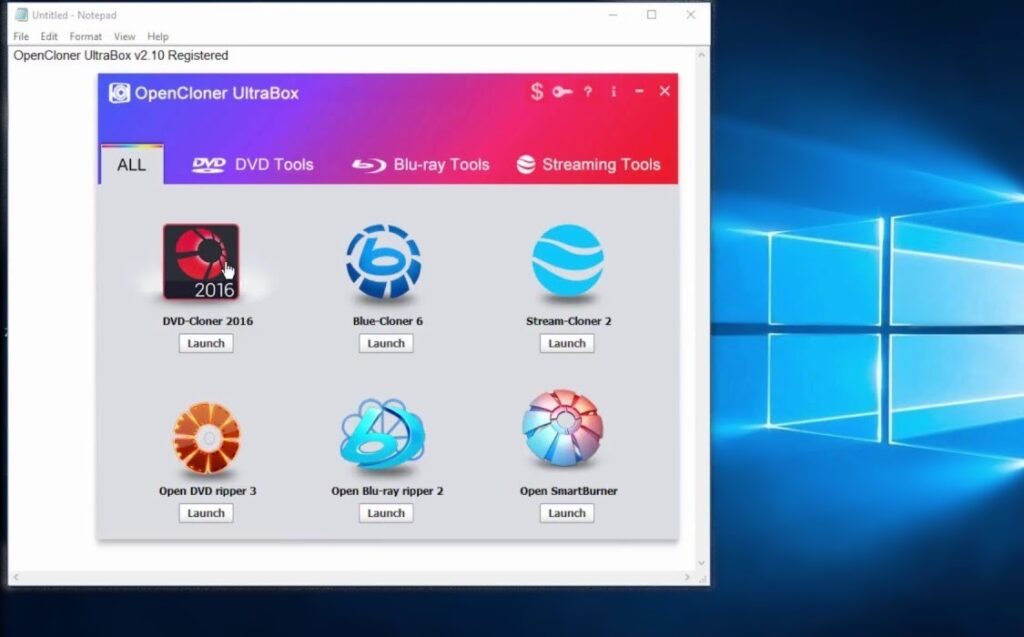1024x637 pixels.
Task: Click Notepad horizontal scrollbar left arrow
Action: click(16, 577)
